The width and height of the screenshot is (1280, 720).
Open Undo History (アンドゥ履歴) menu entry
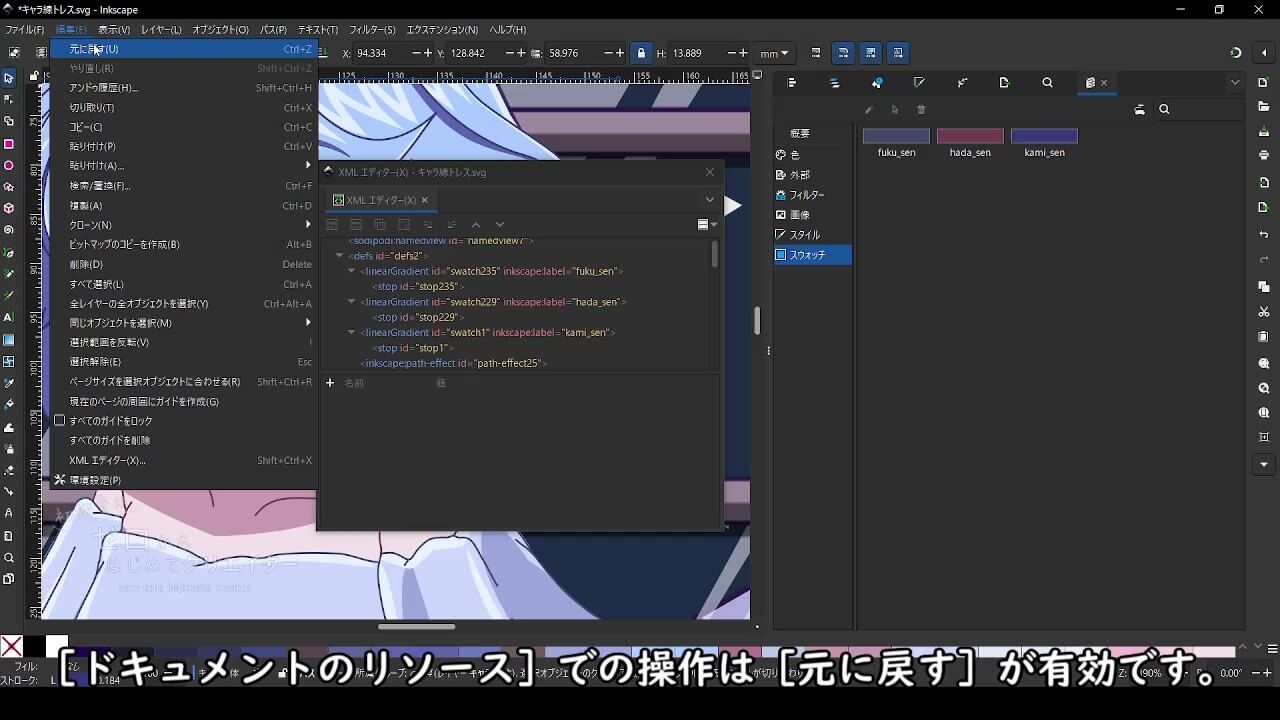[x=183, y=88]
